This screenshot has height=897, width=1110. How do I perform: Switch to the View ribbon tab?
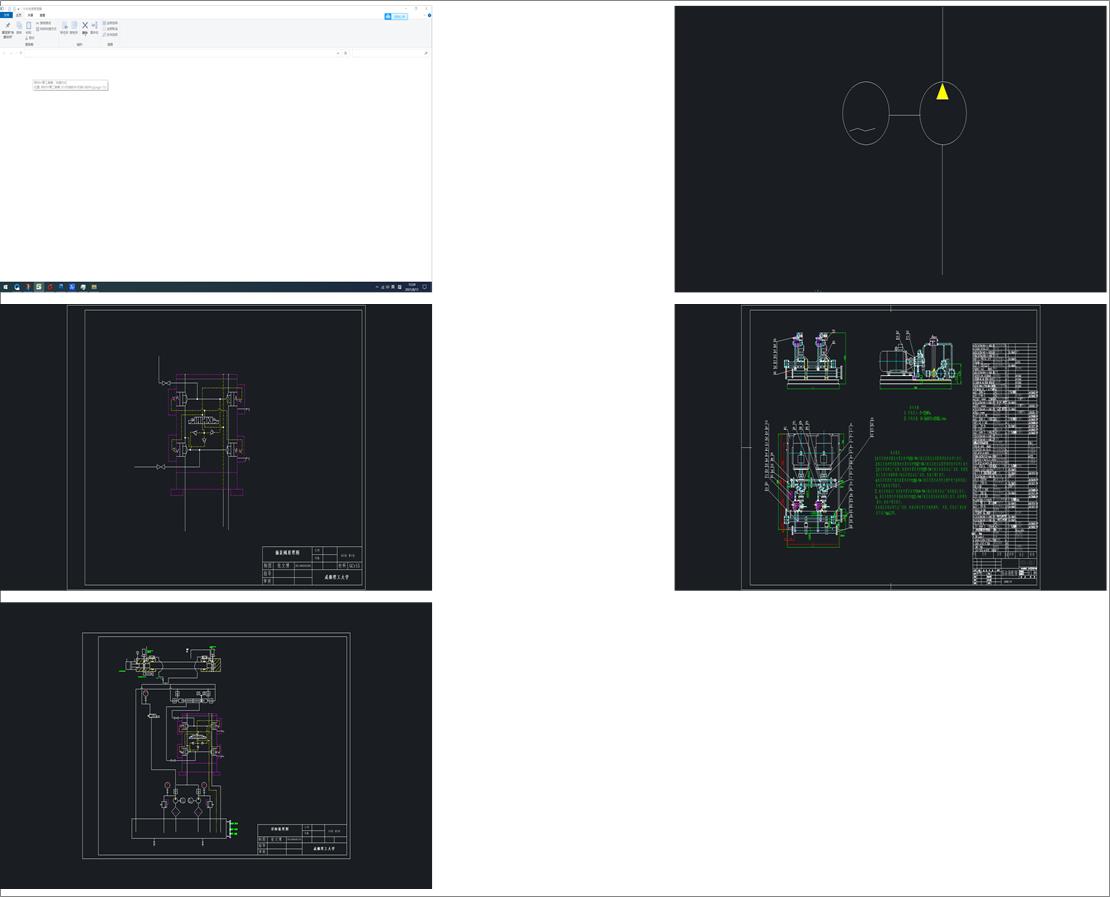point(42,15)
